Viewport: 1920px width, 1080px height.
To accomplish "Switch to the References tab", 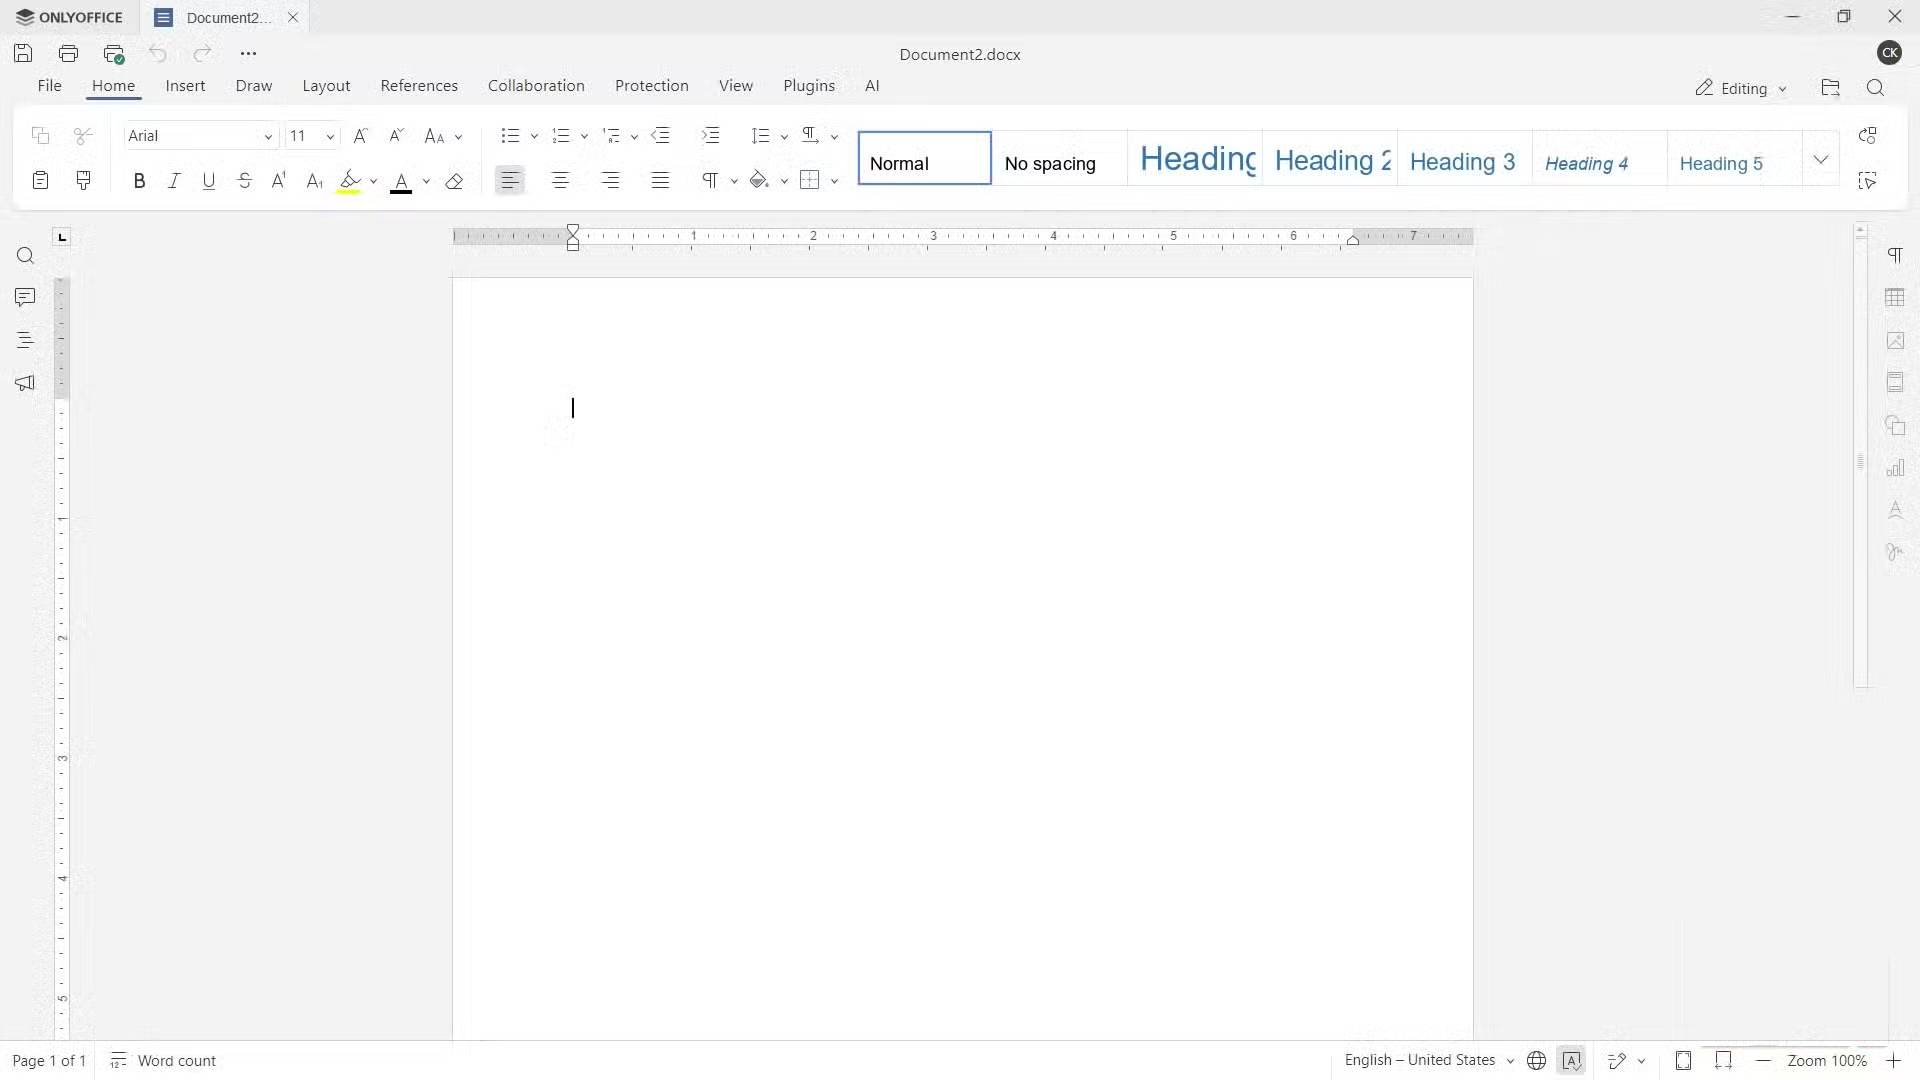I will click(419, 86).
